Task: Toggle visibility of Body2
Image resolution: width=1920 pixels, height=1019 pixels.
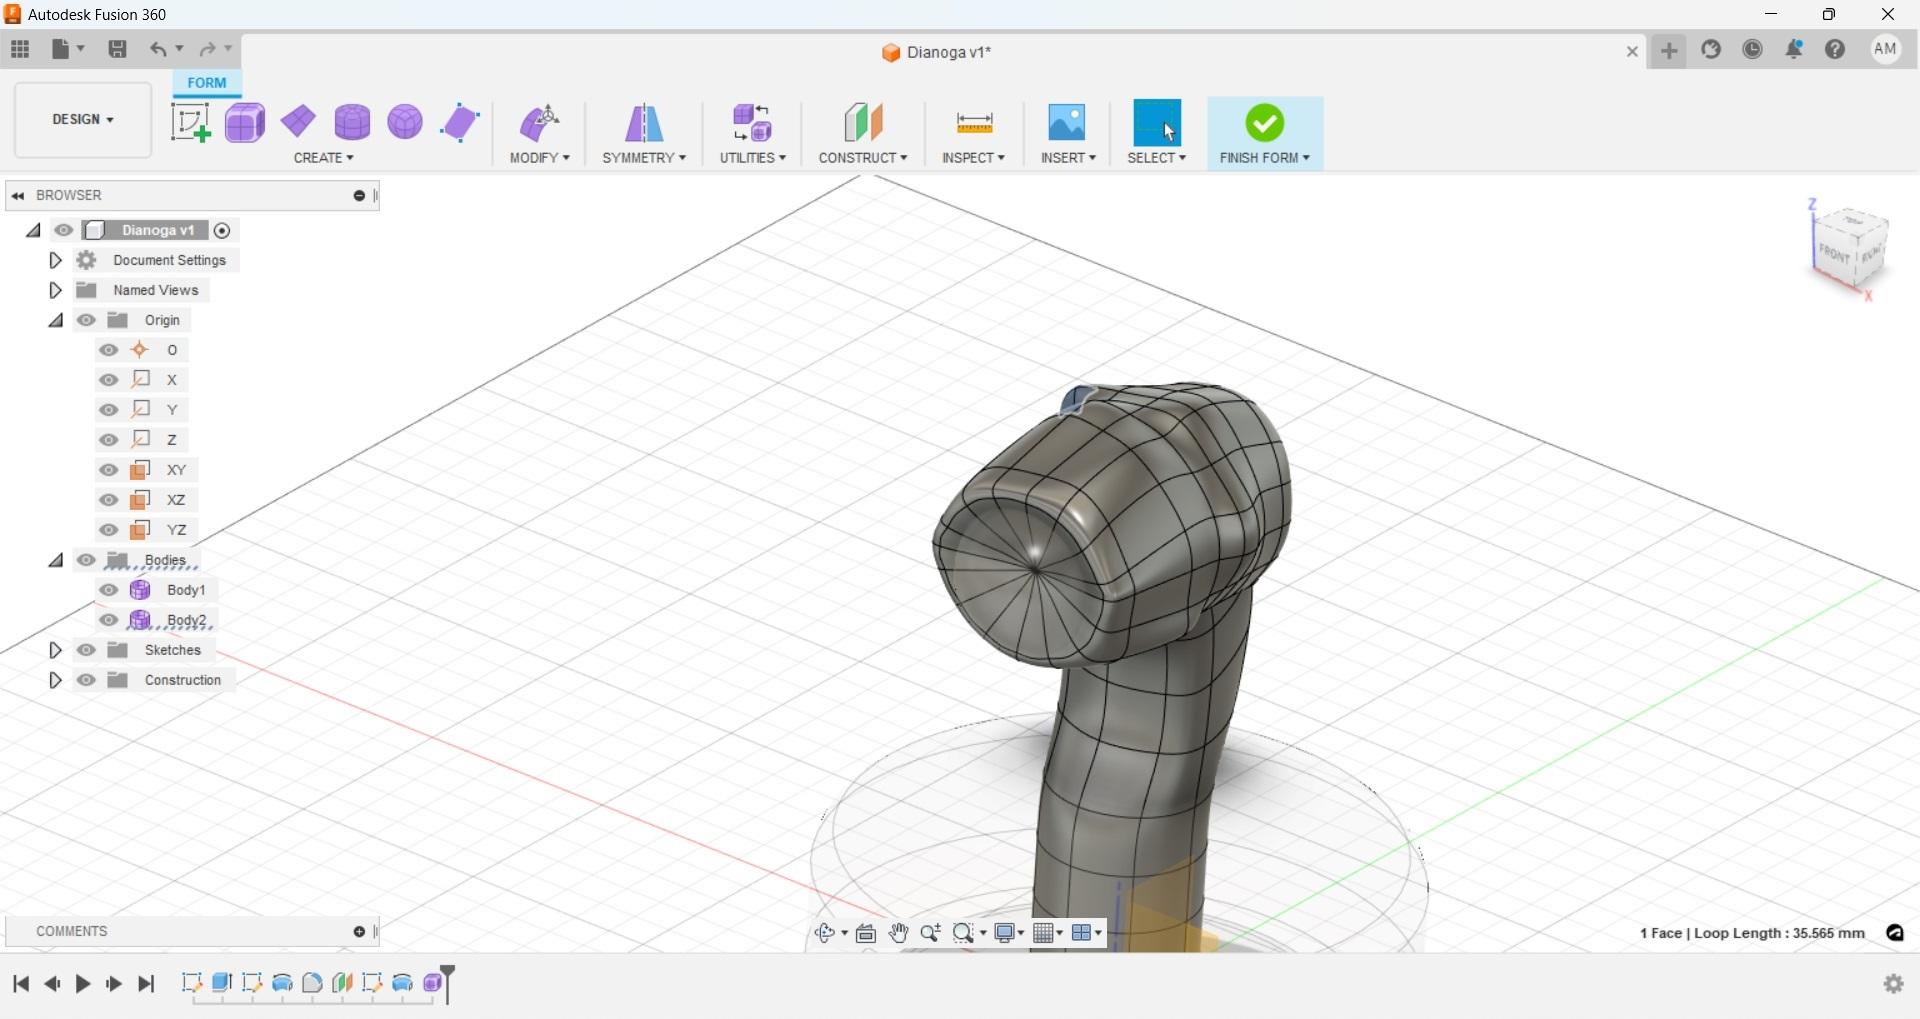Action: click(x=109, y=620)
